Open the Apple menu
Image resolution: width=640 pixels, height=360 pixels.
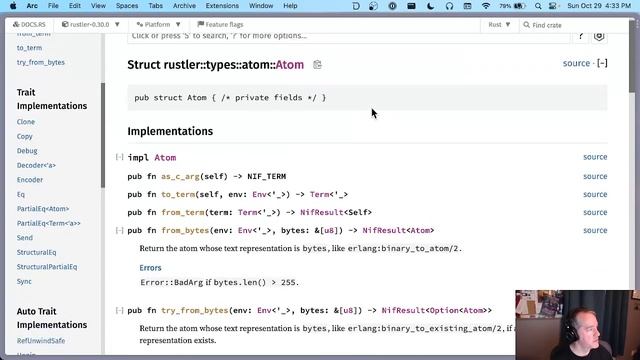pos(13,6)
